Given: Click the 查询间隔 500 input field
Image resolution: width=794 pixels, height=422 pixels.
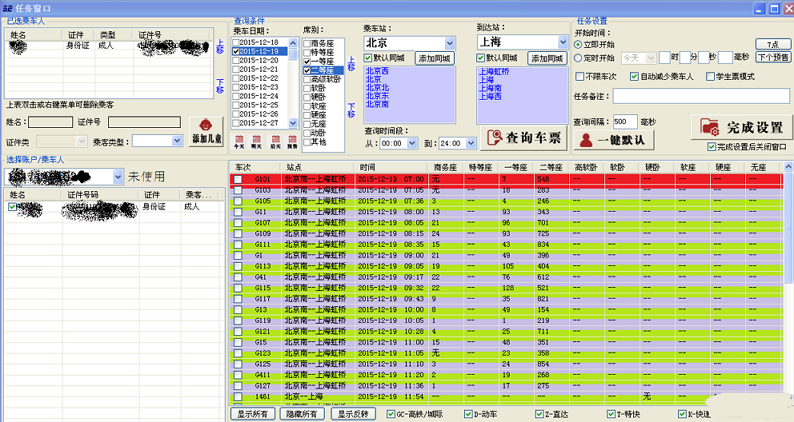Looking at the screenshot, I should pyautogui.click(x=625, y=122).
